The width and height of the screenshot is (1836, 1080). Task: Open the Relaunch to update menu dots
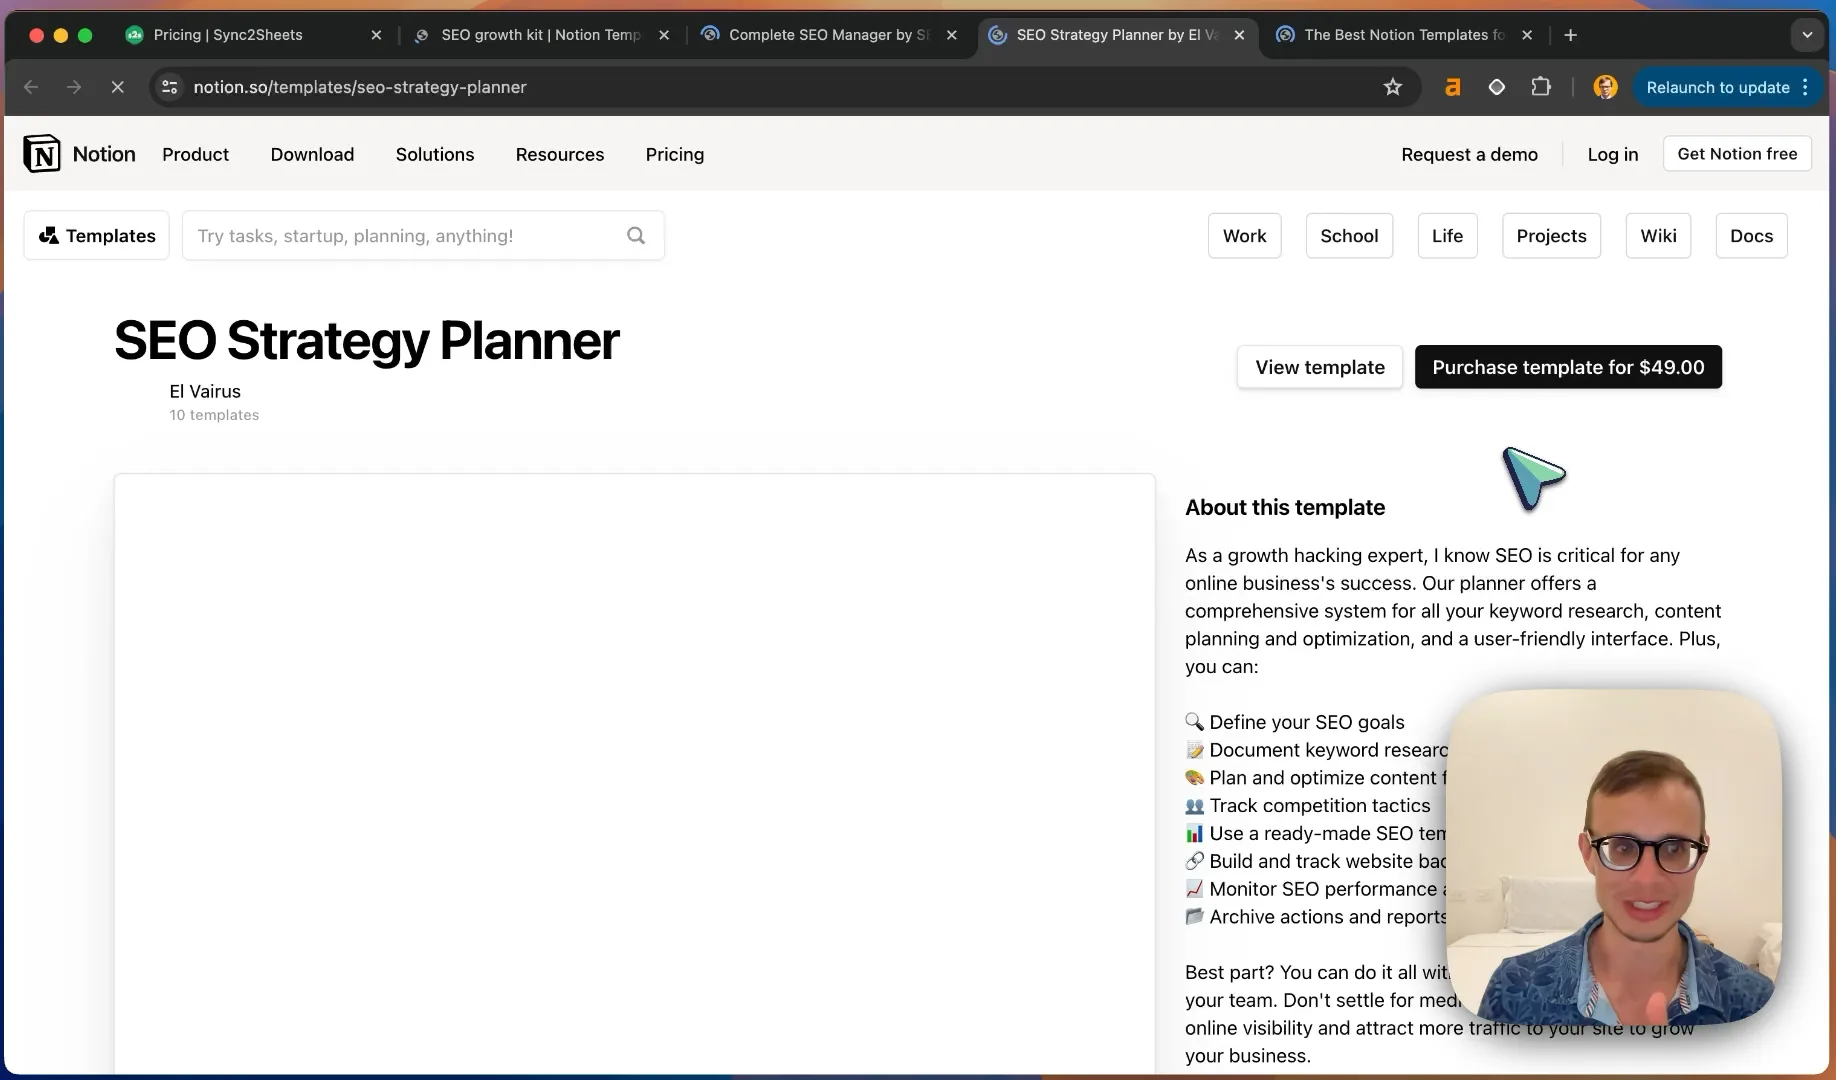1805,87
